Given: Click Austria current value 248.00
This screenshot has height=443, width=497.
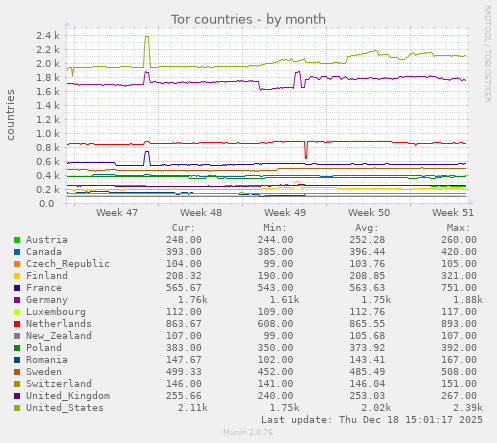Looking at the screenshot, I should 184,240.
